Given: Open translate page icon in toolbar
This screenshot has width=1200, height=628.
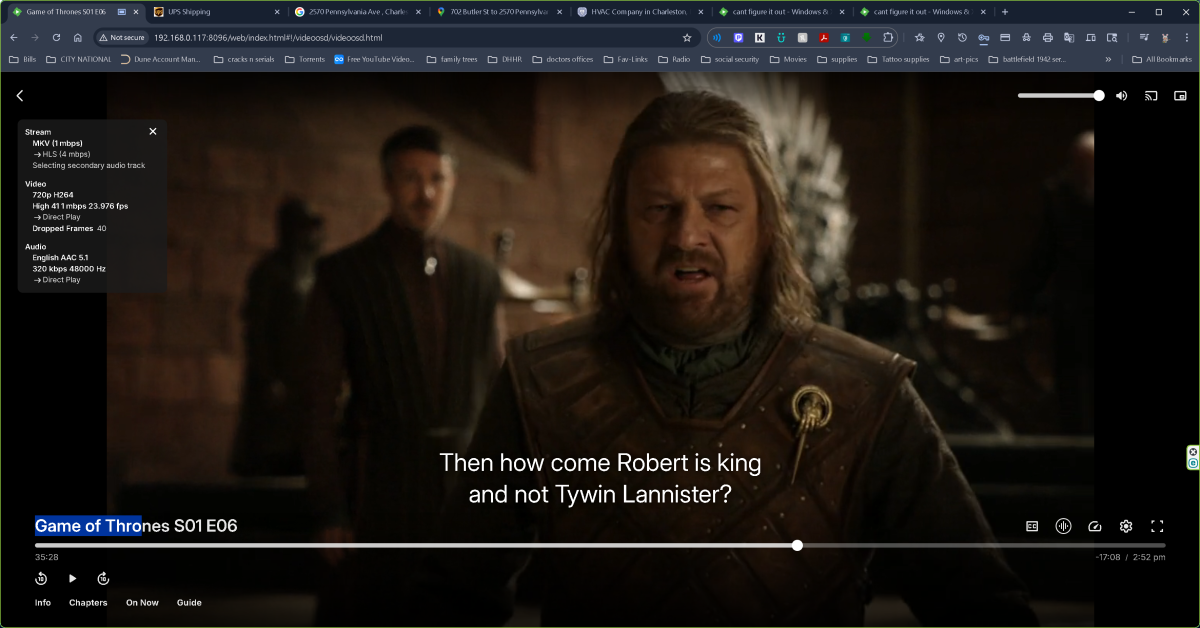Looking at the screenshot, I should [x=1069, y=37].
